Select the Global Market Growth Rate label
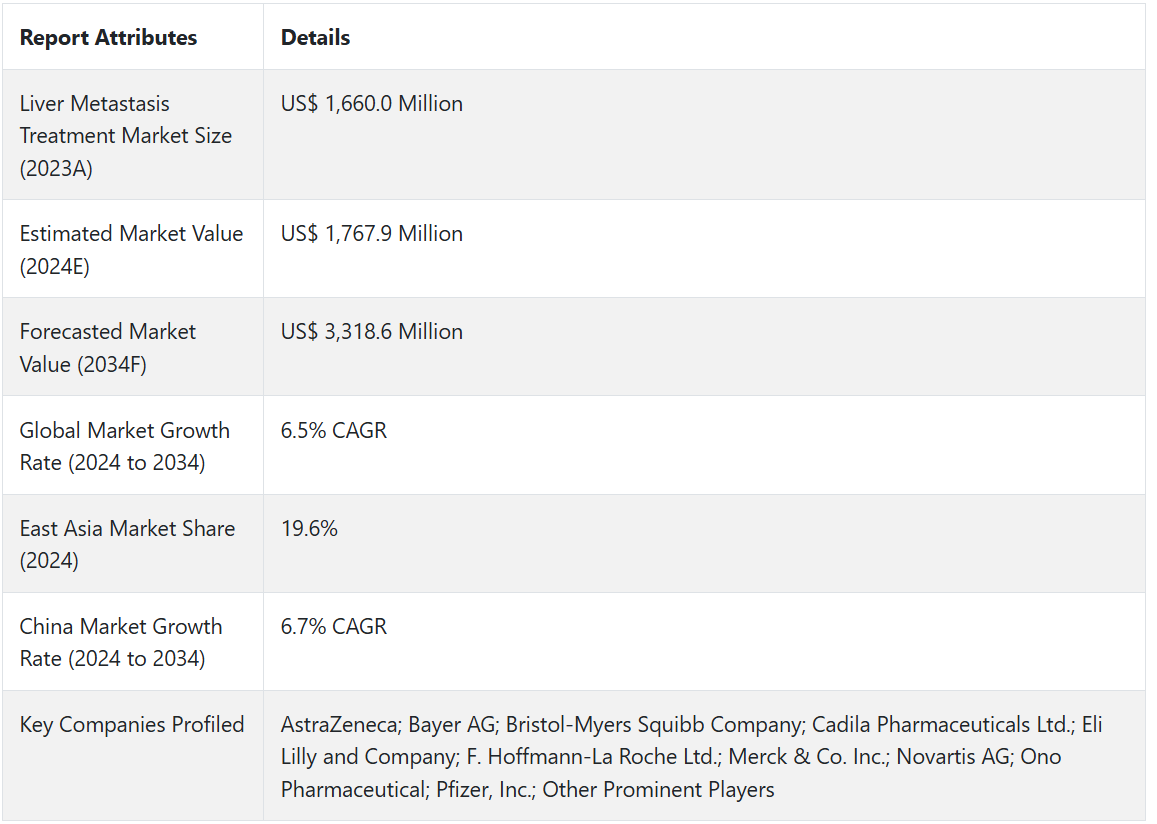 pyautogui.click(x=124, y=446)
